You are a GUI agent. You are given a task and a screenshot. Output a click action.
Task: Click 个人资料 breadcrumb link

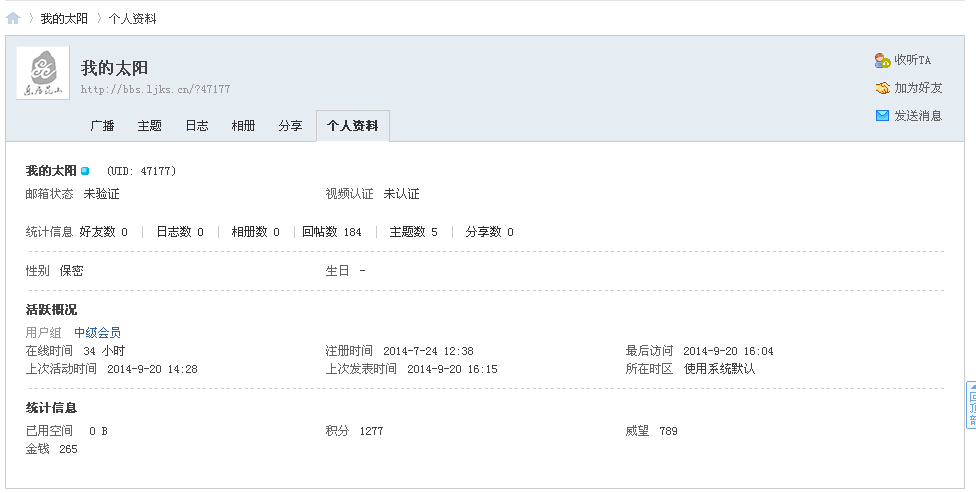tap(132, 18)
